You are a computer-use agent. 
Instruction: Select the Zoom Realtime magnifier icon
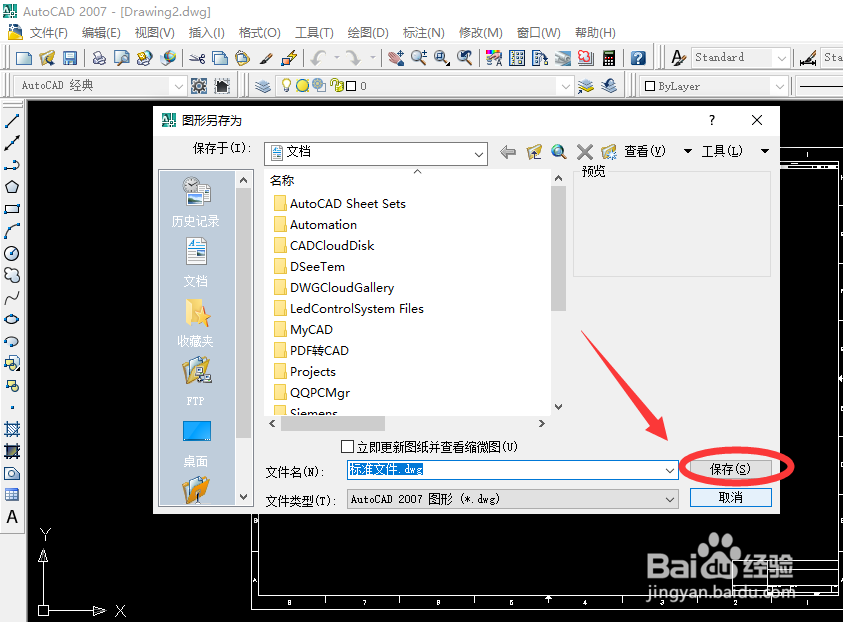419,58
